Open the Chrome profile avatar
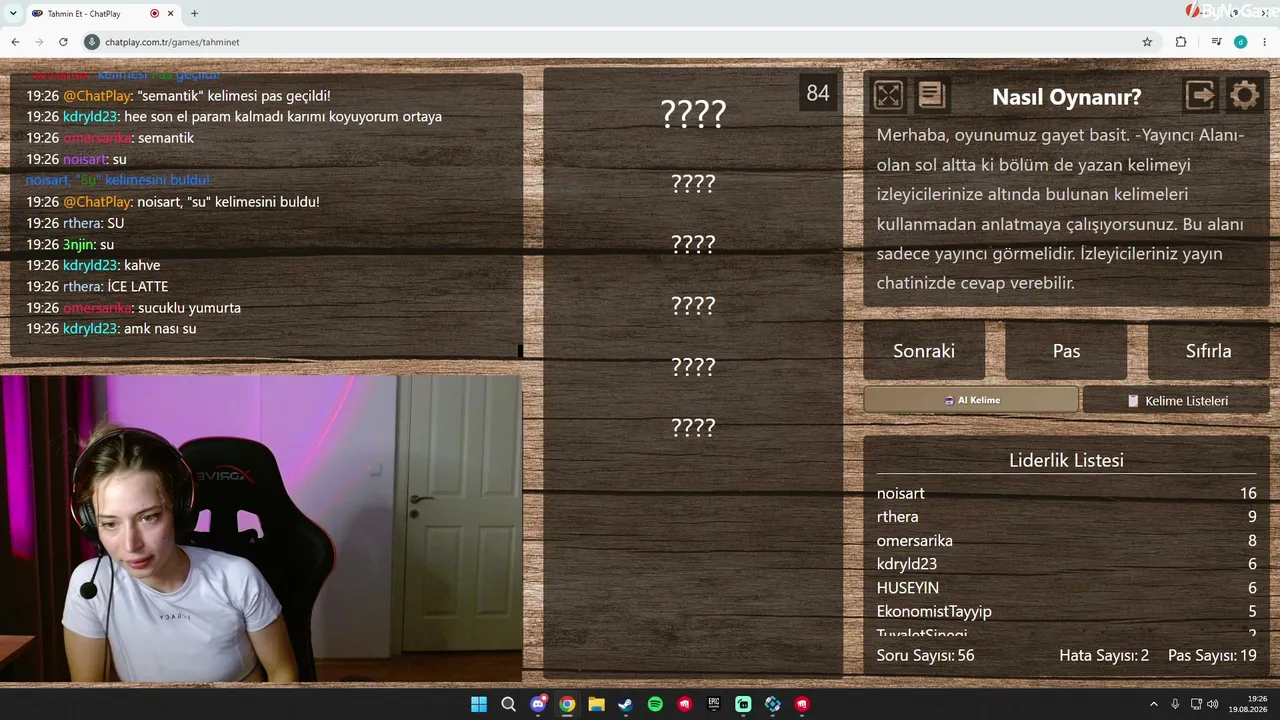The height and width of the screenshot is (720, 1280). 1240,42
